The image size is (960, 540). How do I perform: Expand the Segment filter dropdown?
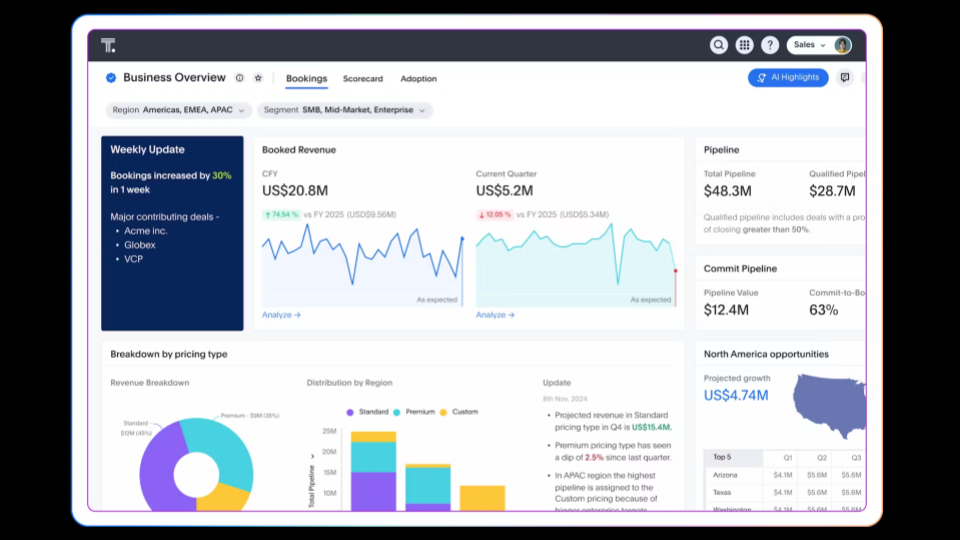click(344, 110)
